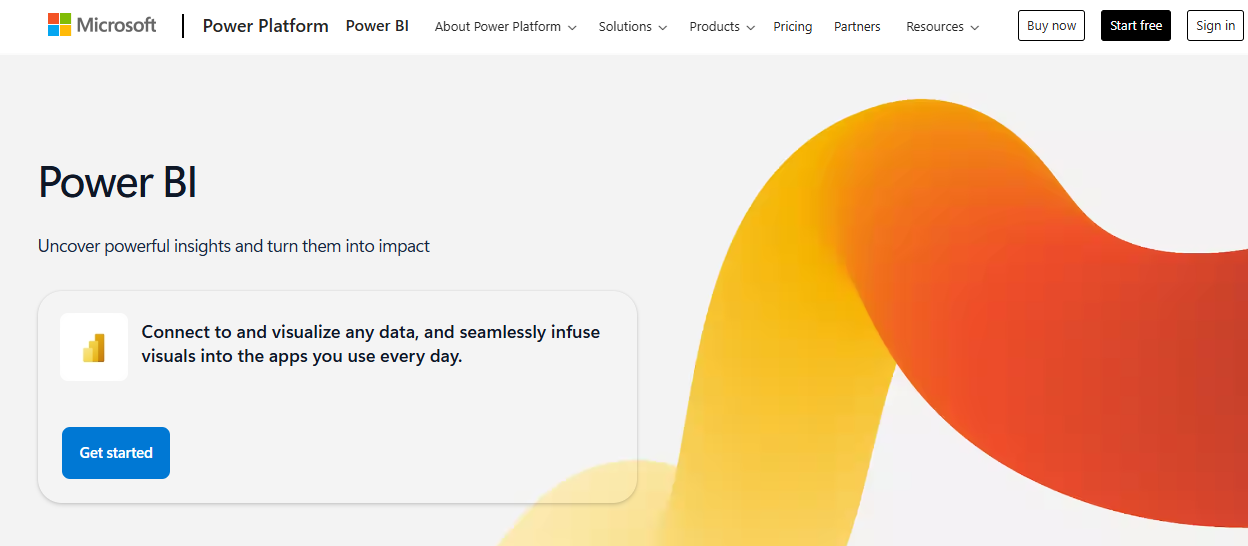Click the 'Uncover powerful insights' tagline text

234,246
